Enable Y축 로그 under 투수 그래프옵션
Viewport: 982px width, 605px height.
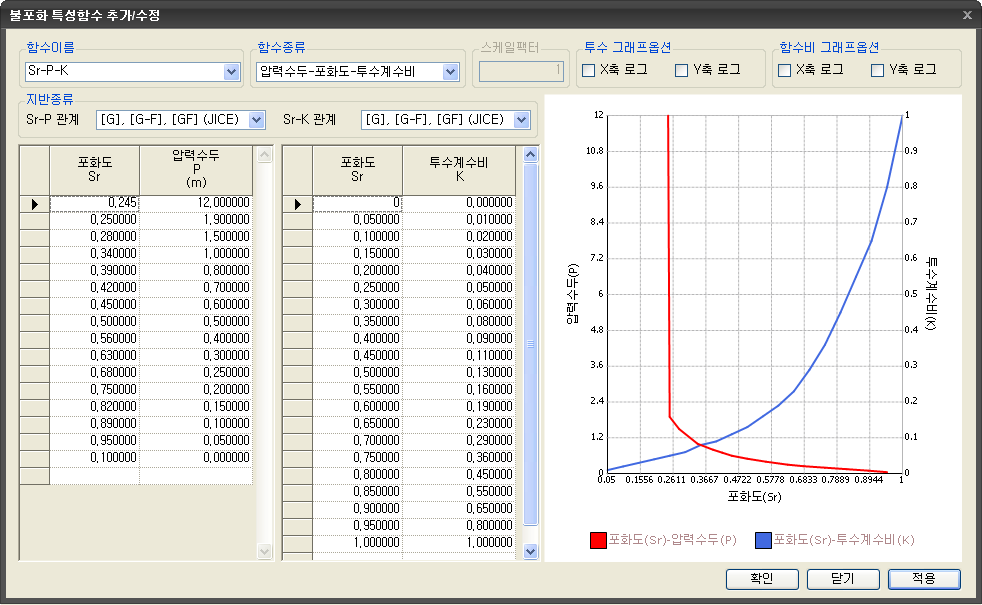tap(682, 70)
